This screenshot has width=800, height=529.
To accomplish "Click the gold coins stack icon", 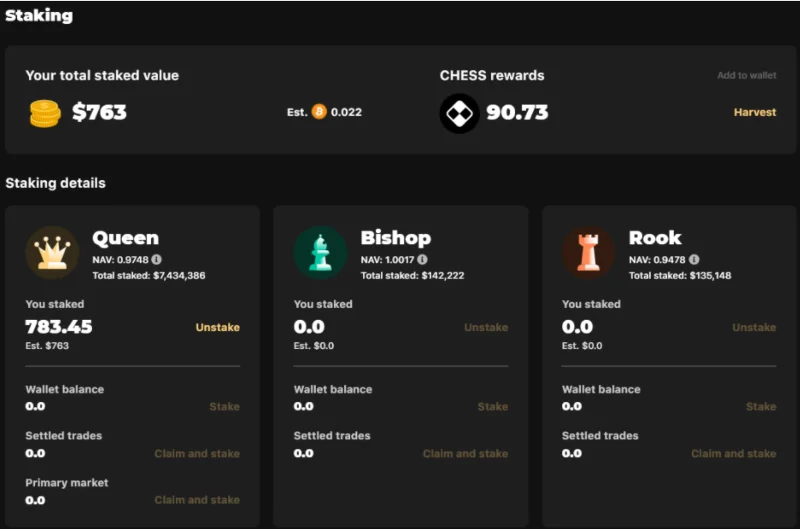I will [45, 113].
